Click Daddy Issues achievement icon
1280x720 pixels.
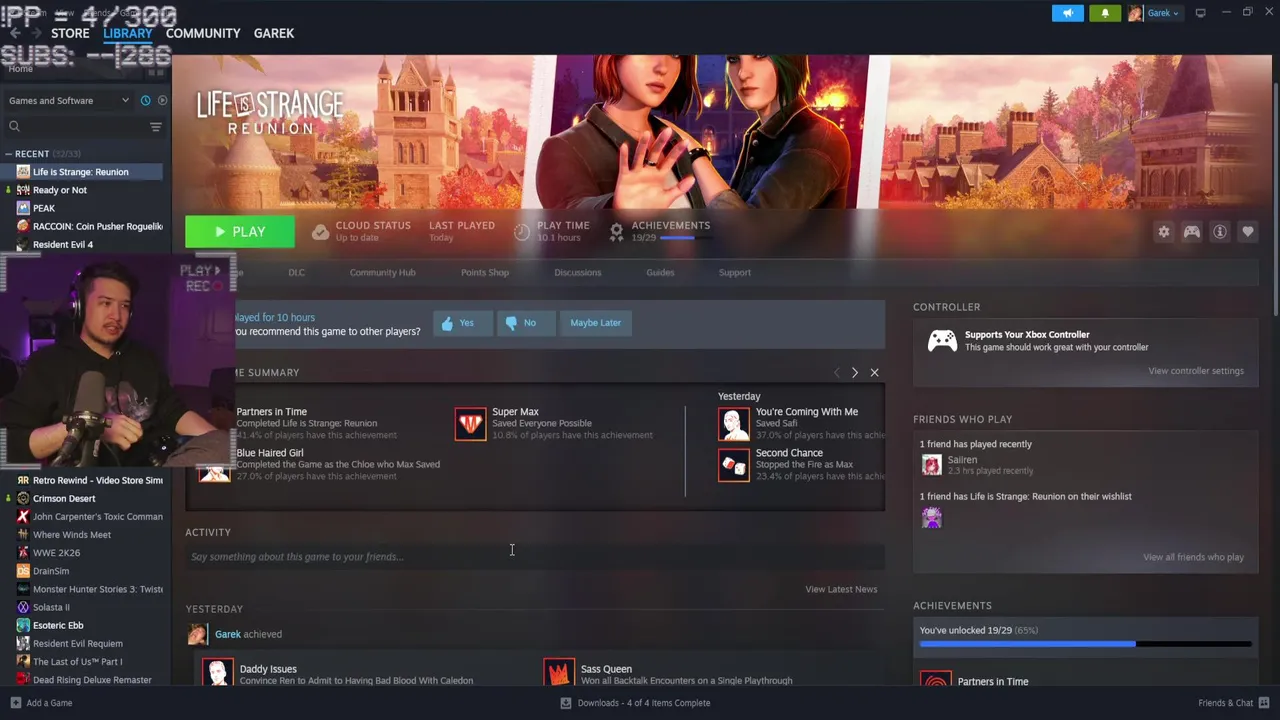click(x=217, y=672)
